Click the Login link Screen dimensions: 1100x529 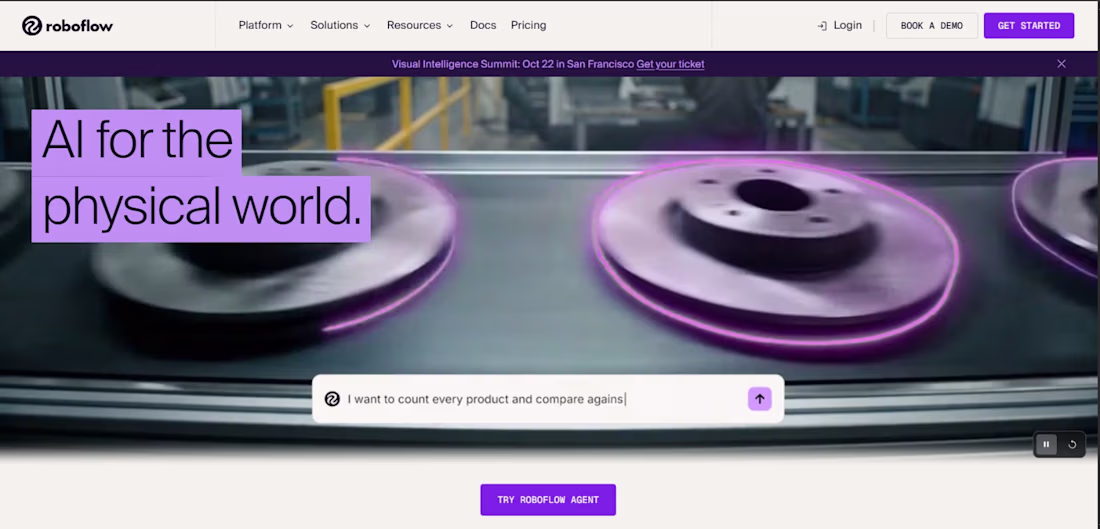tap(847, 25)
